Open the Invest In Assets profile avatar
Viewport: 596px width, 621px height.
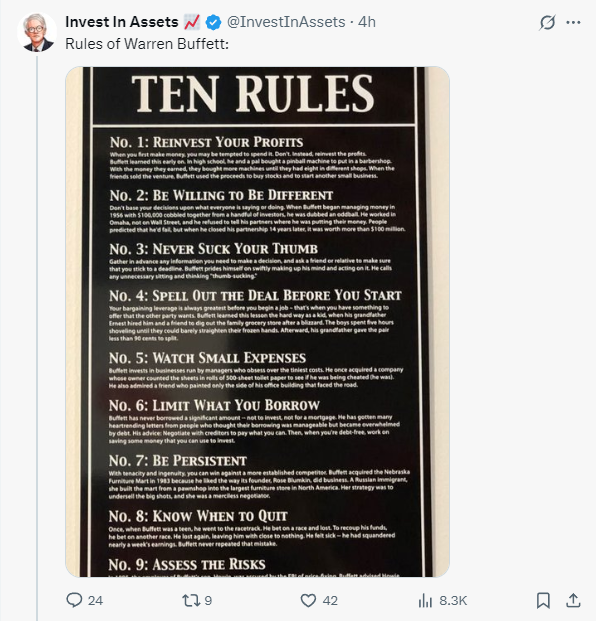[37, 32]
